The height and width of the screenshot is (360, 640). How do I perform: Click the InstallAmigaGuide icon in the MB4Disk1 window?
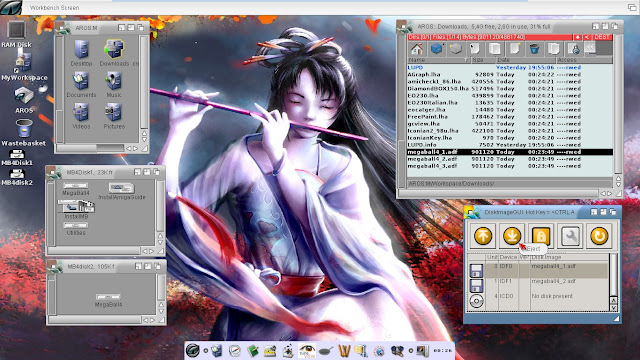[x=122, y=191]
